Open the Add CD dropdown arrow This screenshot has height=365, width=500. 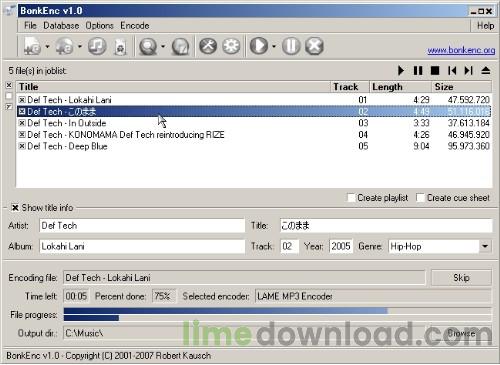click(x=47, y=46)
